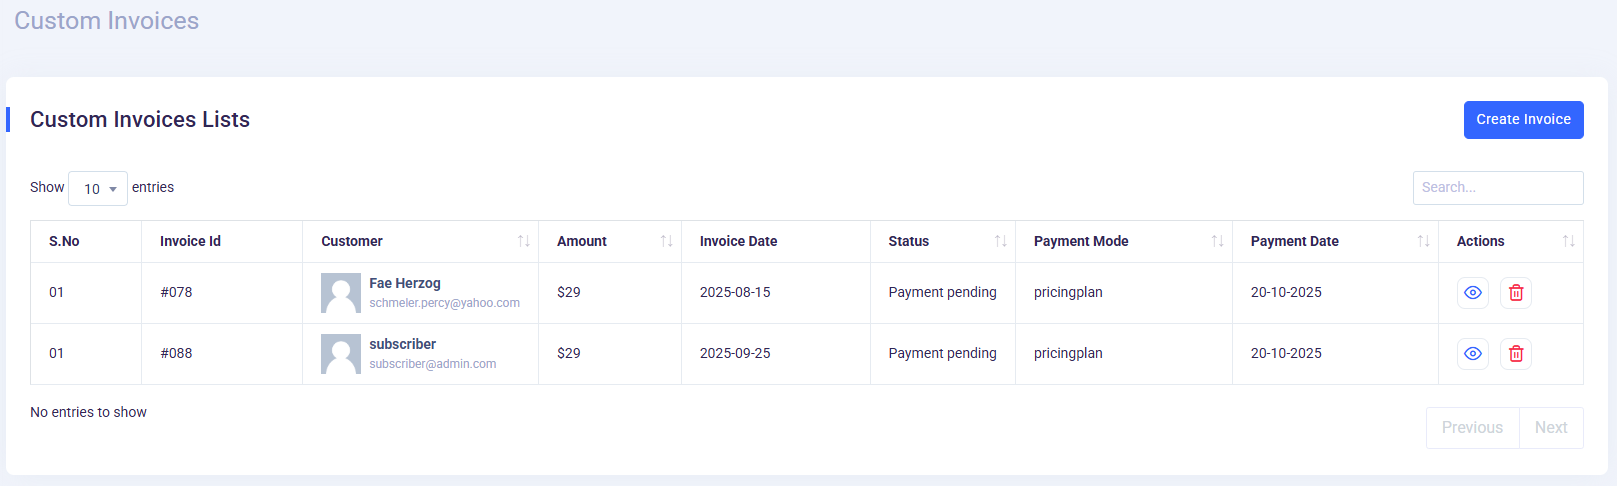The width and height of the screenshot is (1617, 486).
Task: Sort table by the Amount column arrows
Action: [666, 242]
